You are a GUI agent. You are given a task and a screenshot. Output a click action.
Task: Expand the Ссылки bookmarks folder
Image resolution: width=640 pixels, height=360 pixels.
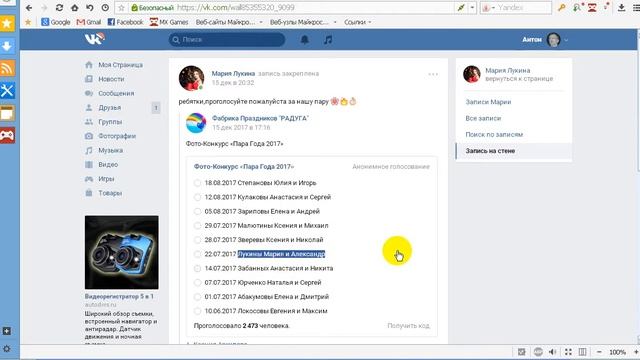click(x=358, y=22)
